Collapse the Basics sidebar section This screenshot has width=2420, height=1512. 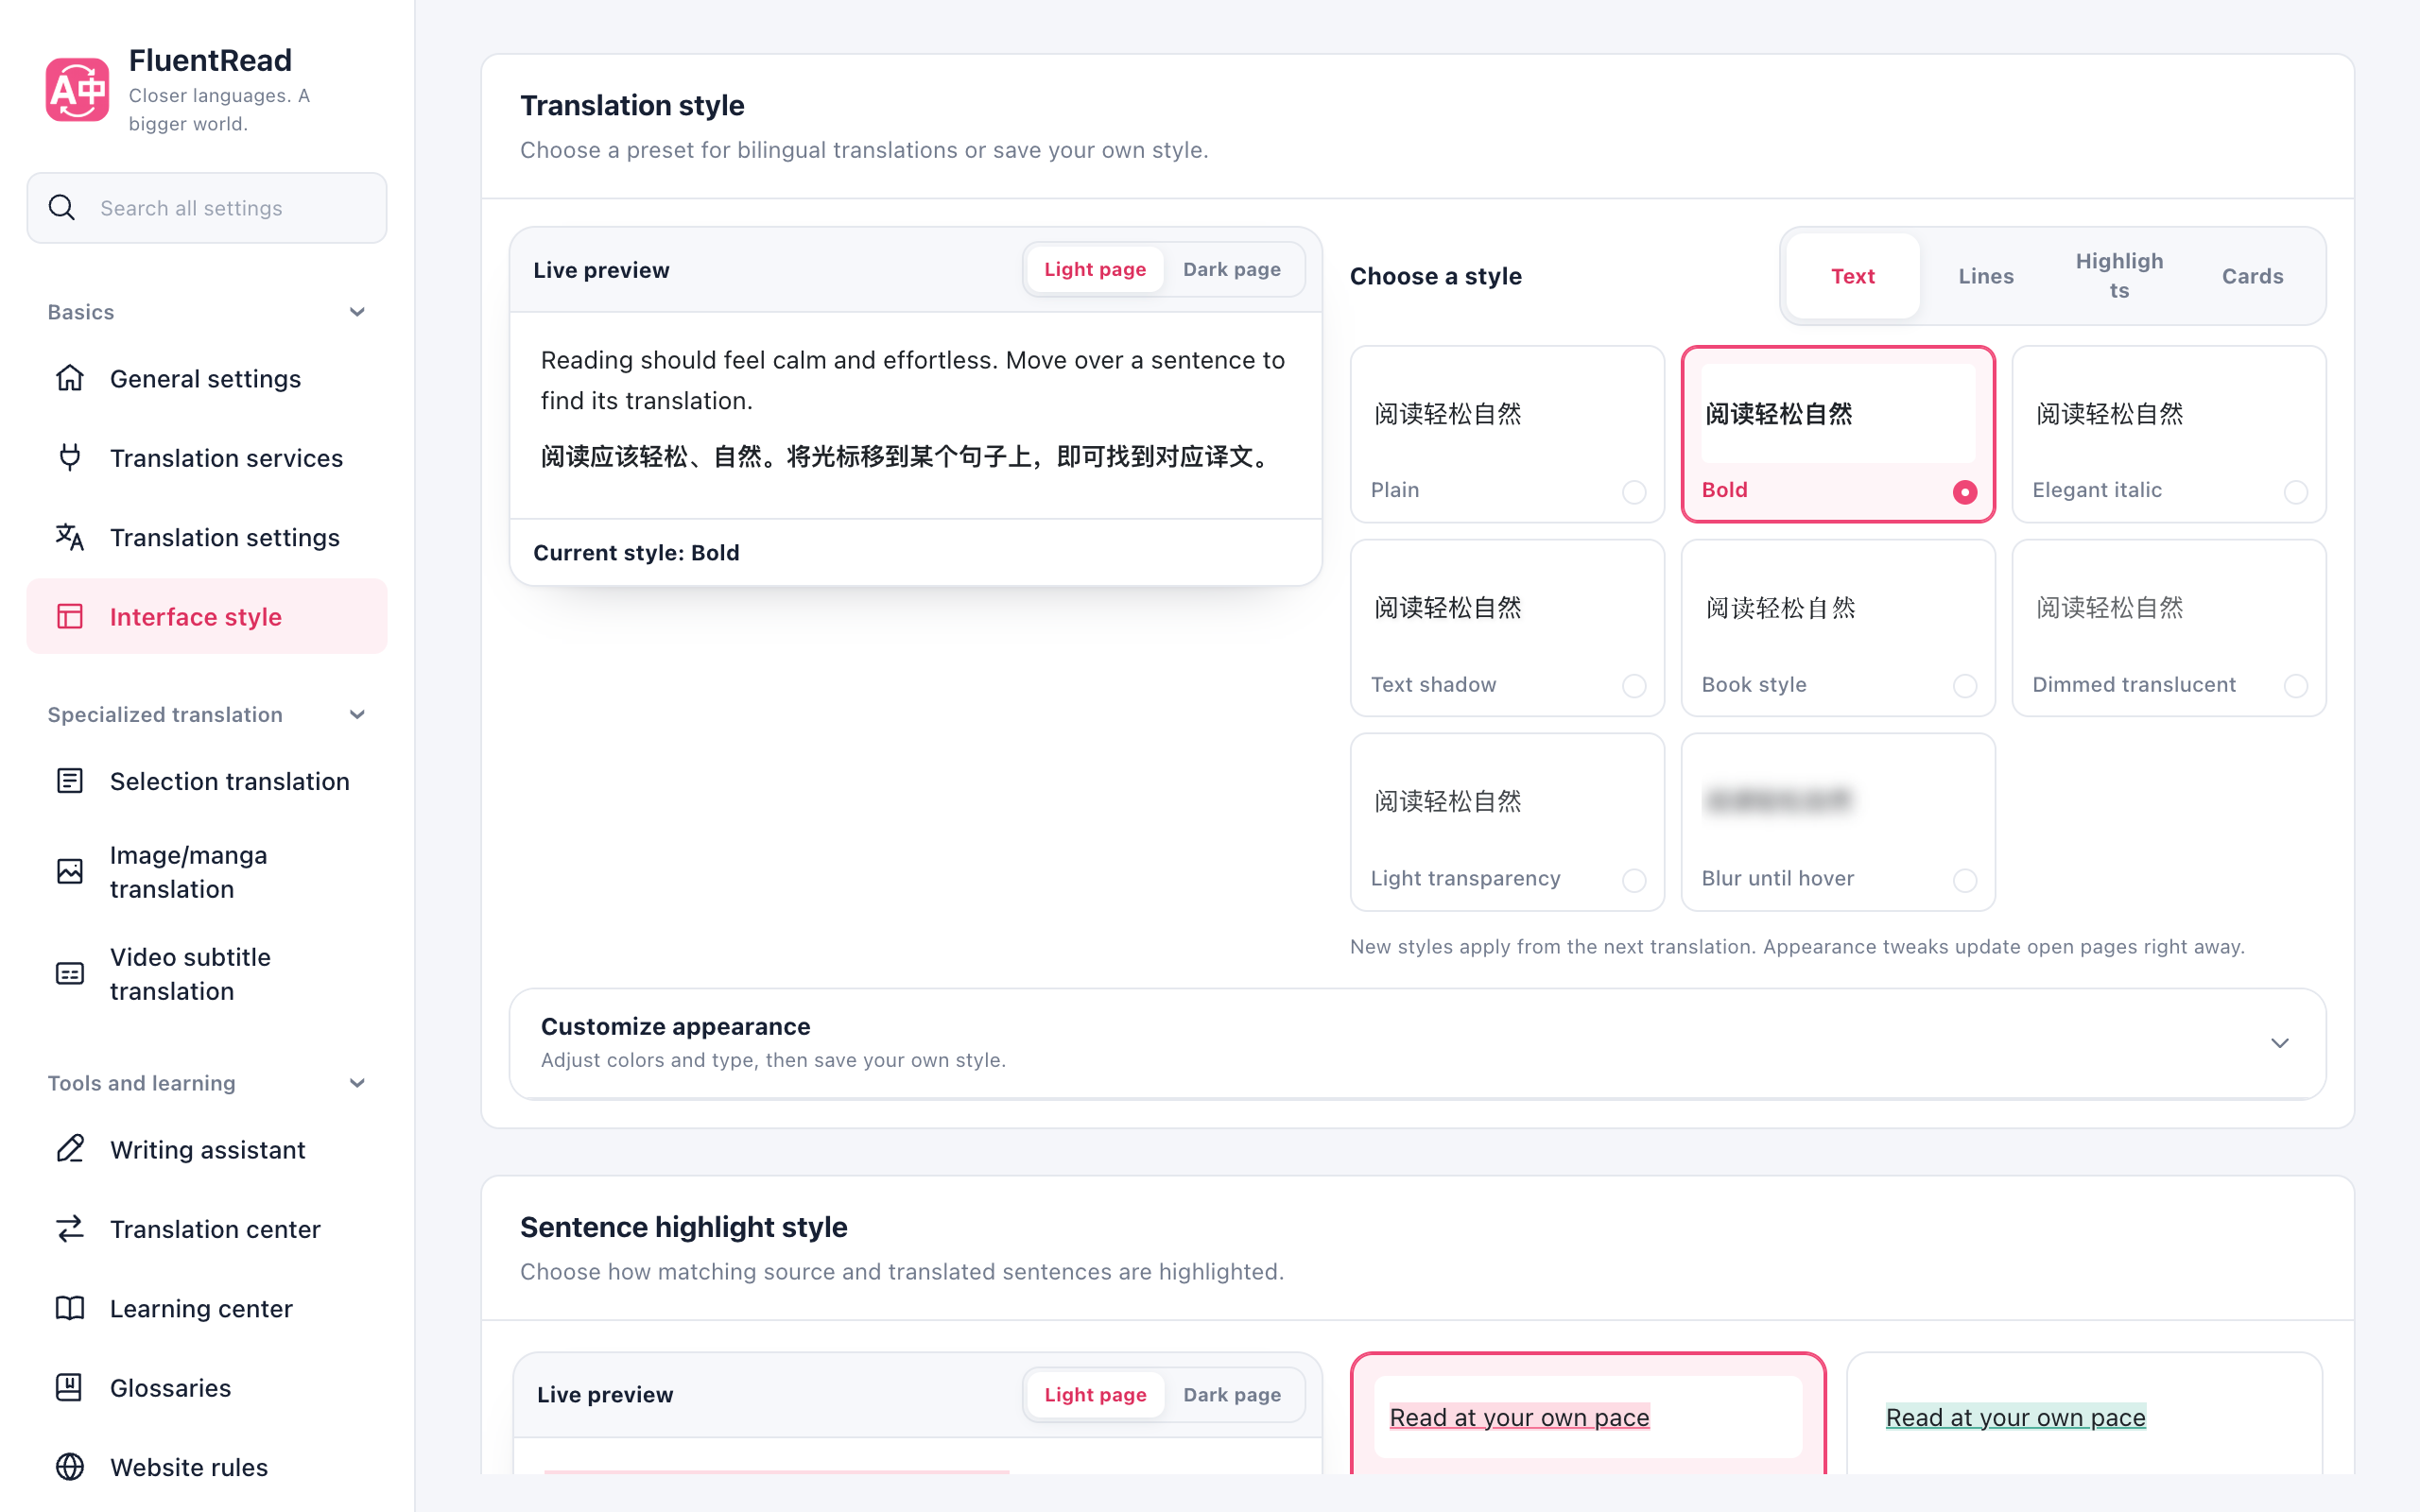(x=357, y=312)
